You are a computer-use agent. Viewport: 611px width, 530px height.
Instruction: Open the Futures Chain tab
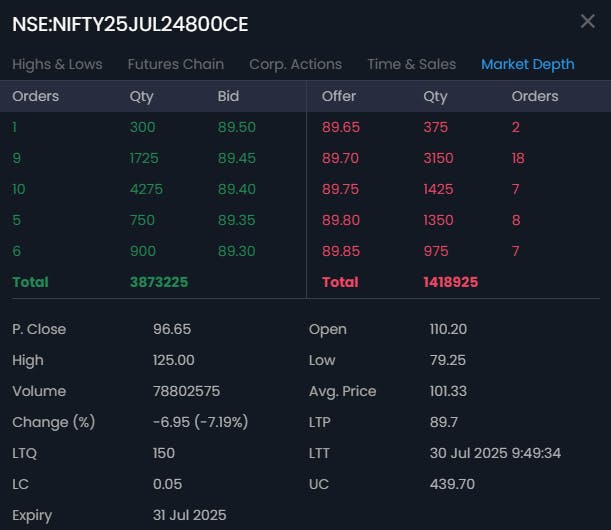click(x=176, y=64)
